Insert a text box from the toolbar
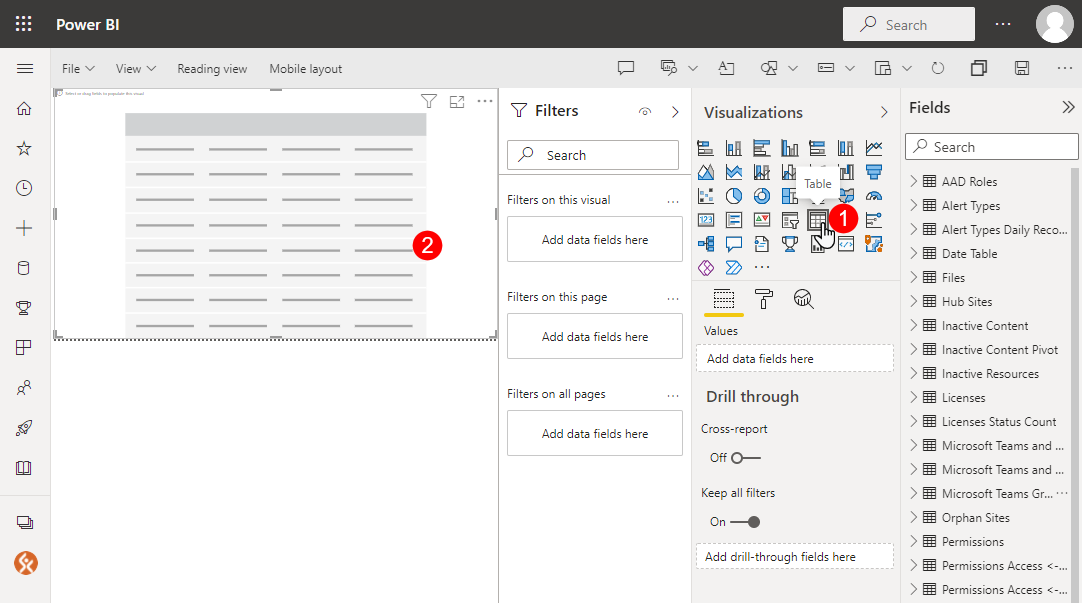This screenshot has width=1082, height=603. coord(726,68)
